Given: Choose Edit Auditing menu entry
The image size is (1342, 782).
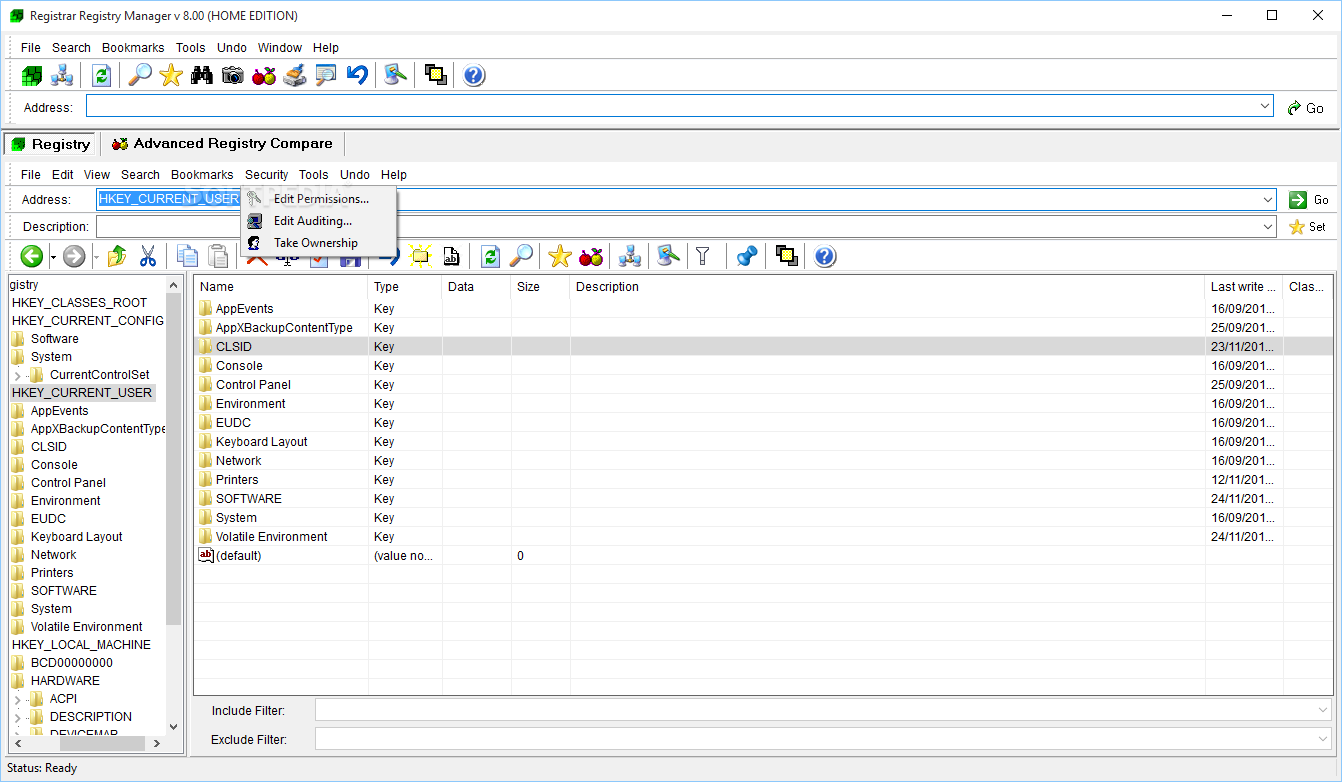Looking at the screenshot, I should [318, 221].
